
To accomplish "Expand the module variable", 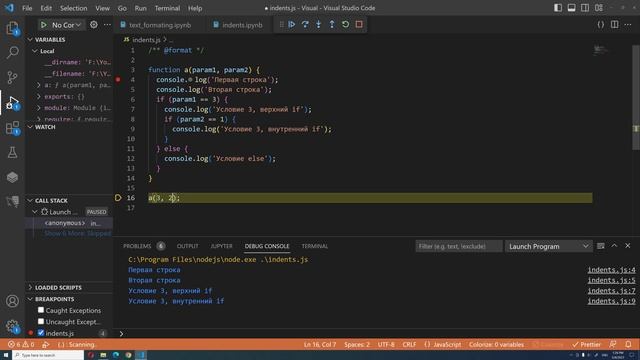I will (x=38, y=108).
